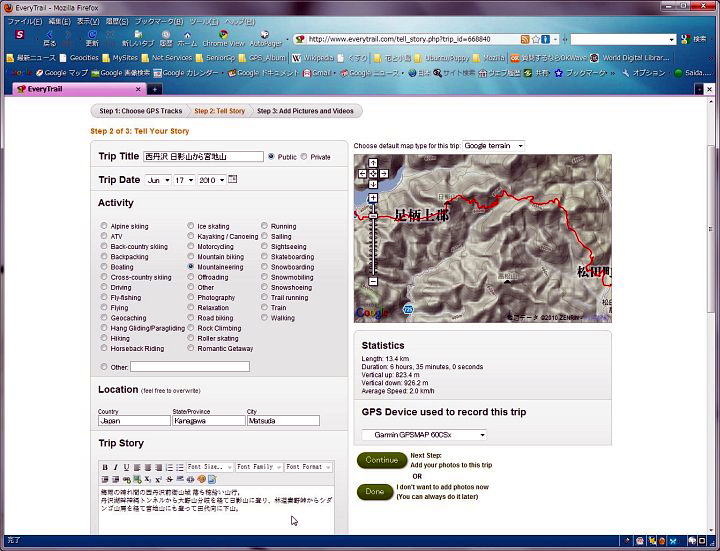Go to Step 1: Choose GPS Tracks
This screenshot has width=720, height=551.
click(141, 111)
